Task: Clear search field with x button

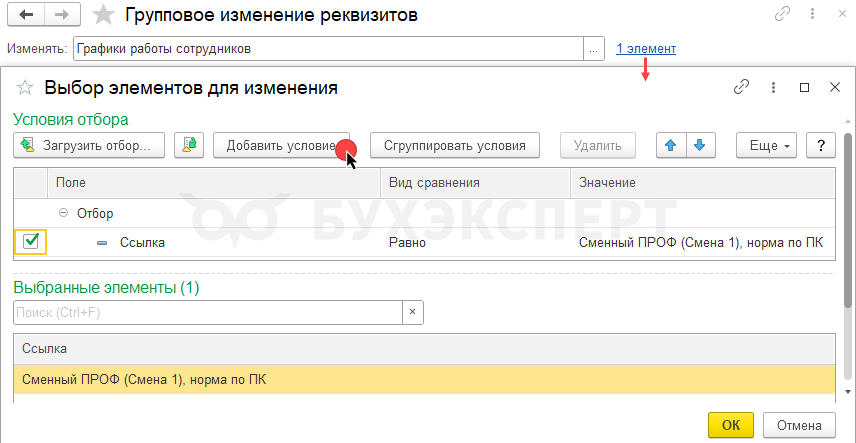Action: coord(413,312)
